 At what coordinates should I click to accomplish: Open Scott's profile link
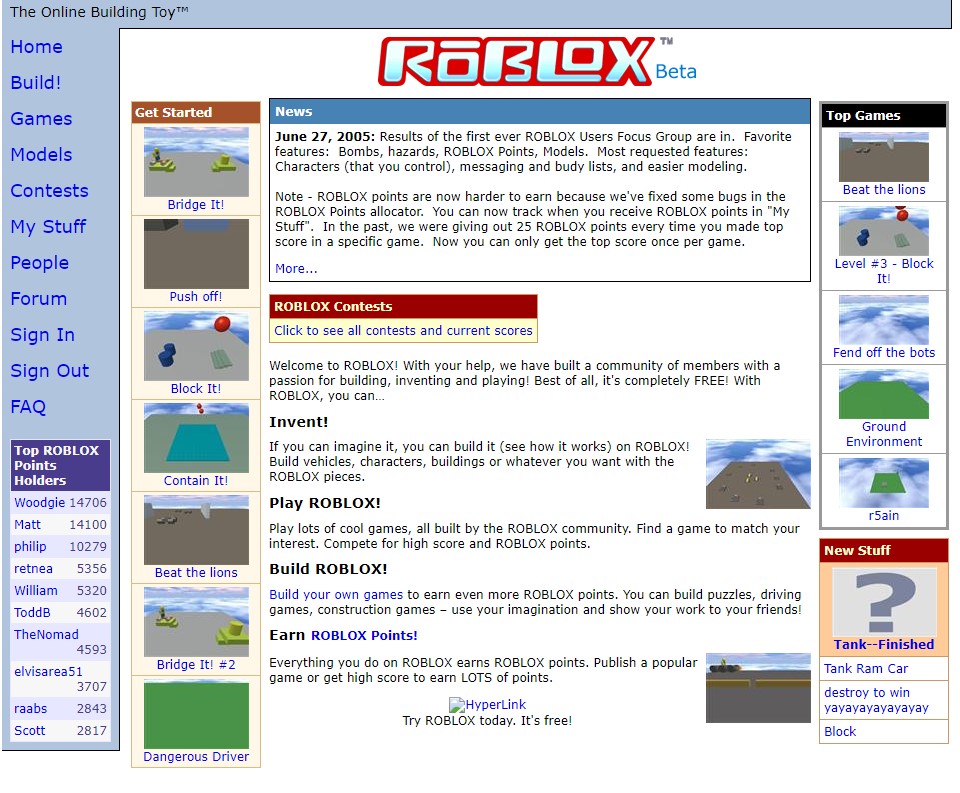click(29, 731)
